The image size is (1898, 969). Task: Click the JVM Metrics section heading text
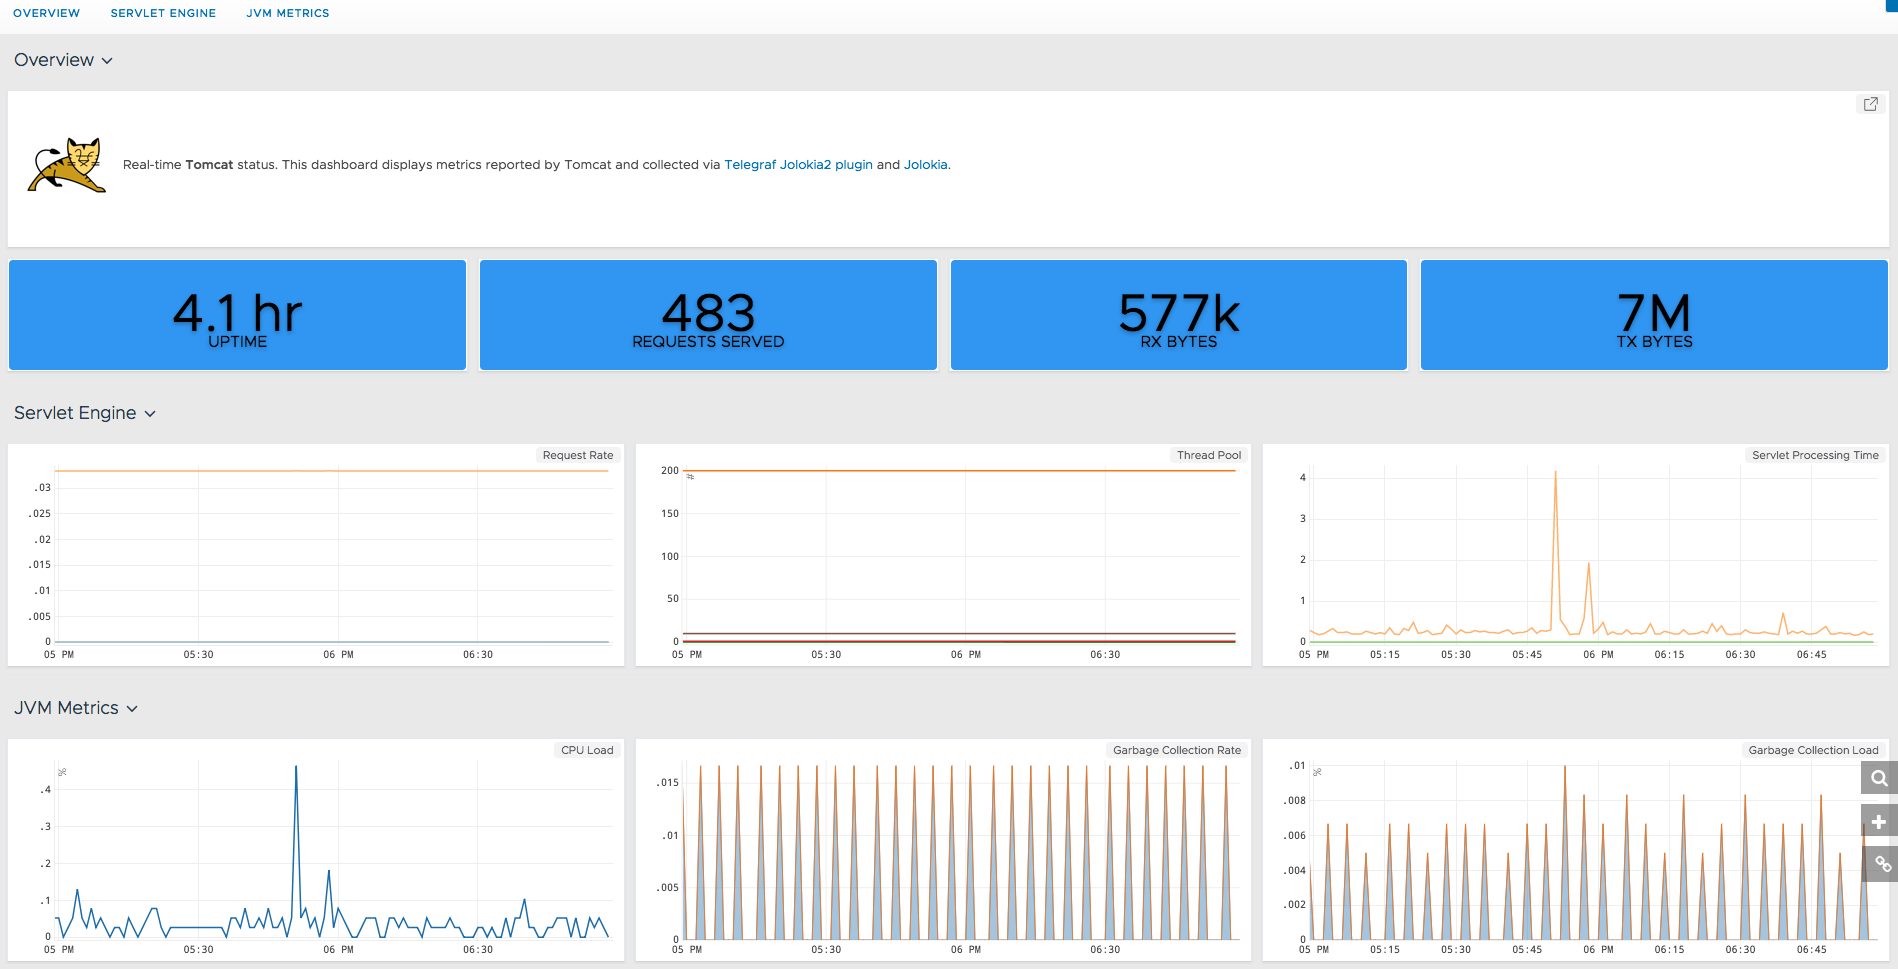(x=66, y=708)
